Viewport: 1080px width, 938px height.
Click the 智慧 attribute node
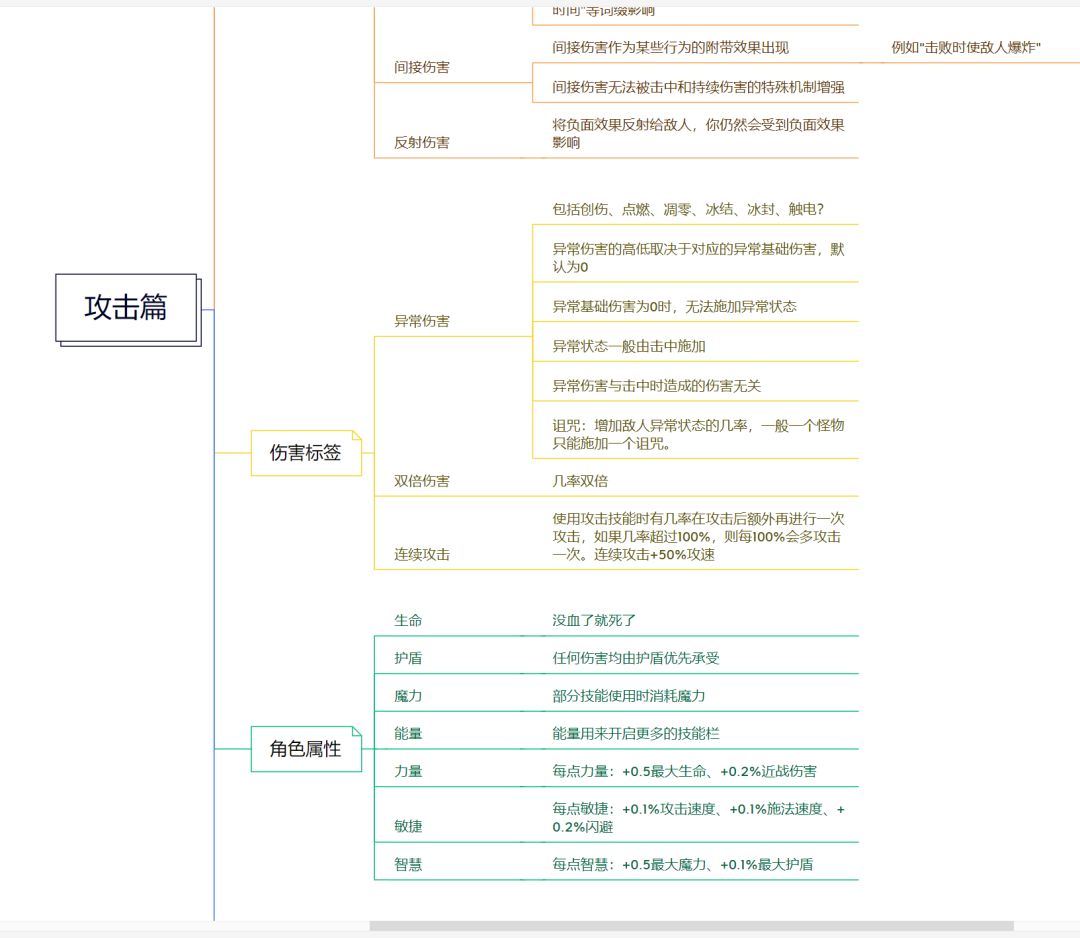click(x=409, y=865)
